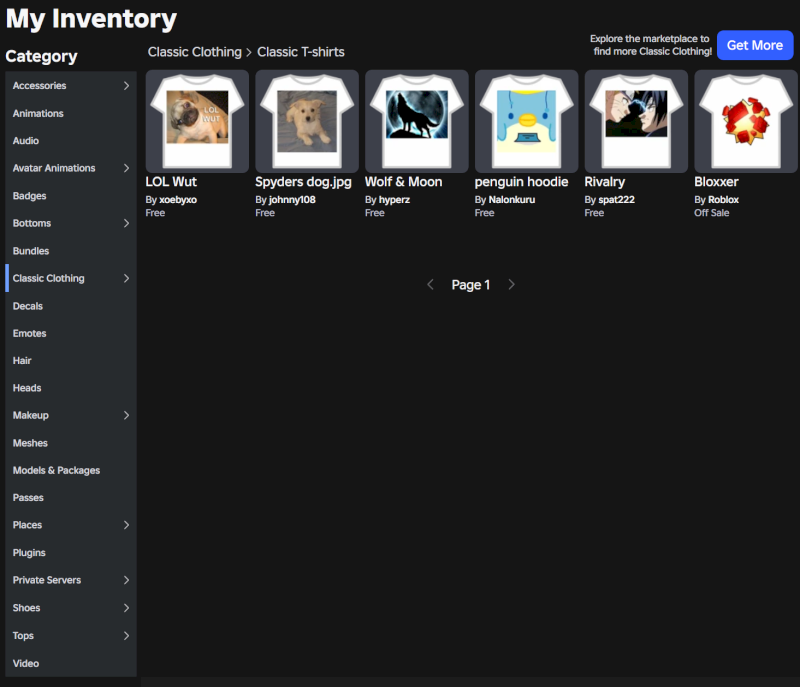Open the Video category
Screen dimensions: 800x687
26,664
